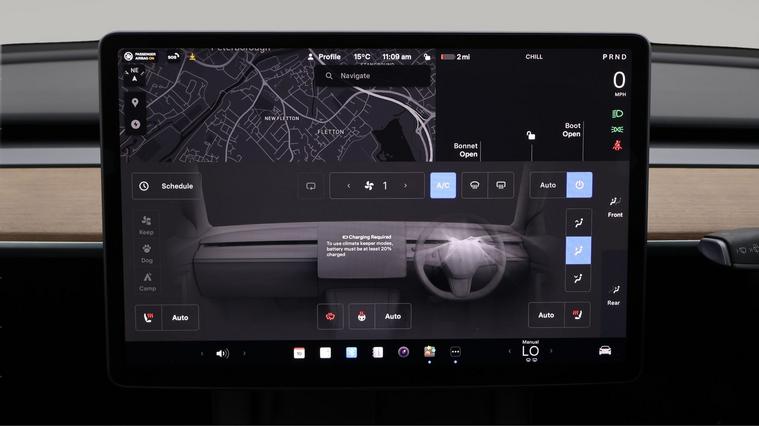Screen dimensions: 759x426
Task: Tap the rear window defrost icon
Action: point(501,185)
